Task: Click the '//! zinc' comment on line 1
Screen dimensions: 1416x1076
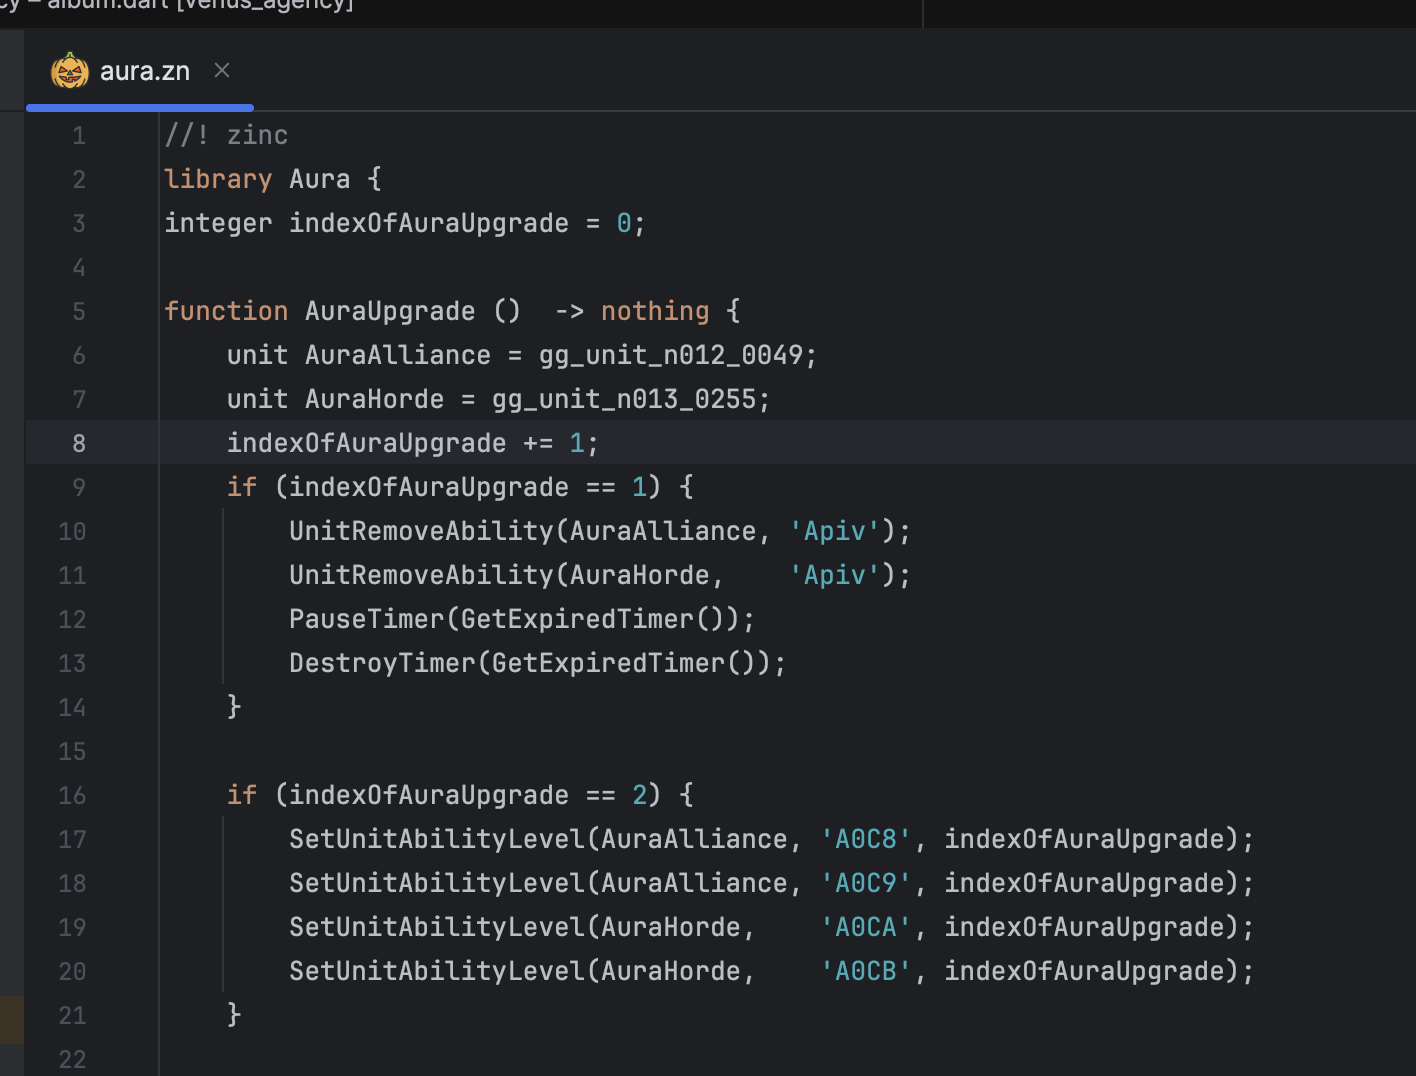Action: pos(226,135)
